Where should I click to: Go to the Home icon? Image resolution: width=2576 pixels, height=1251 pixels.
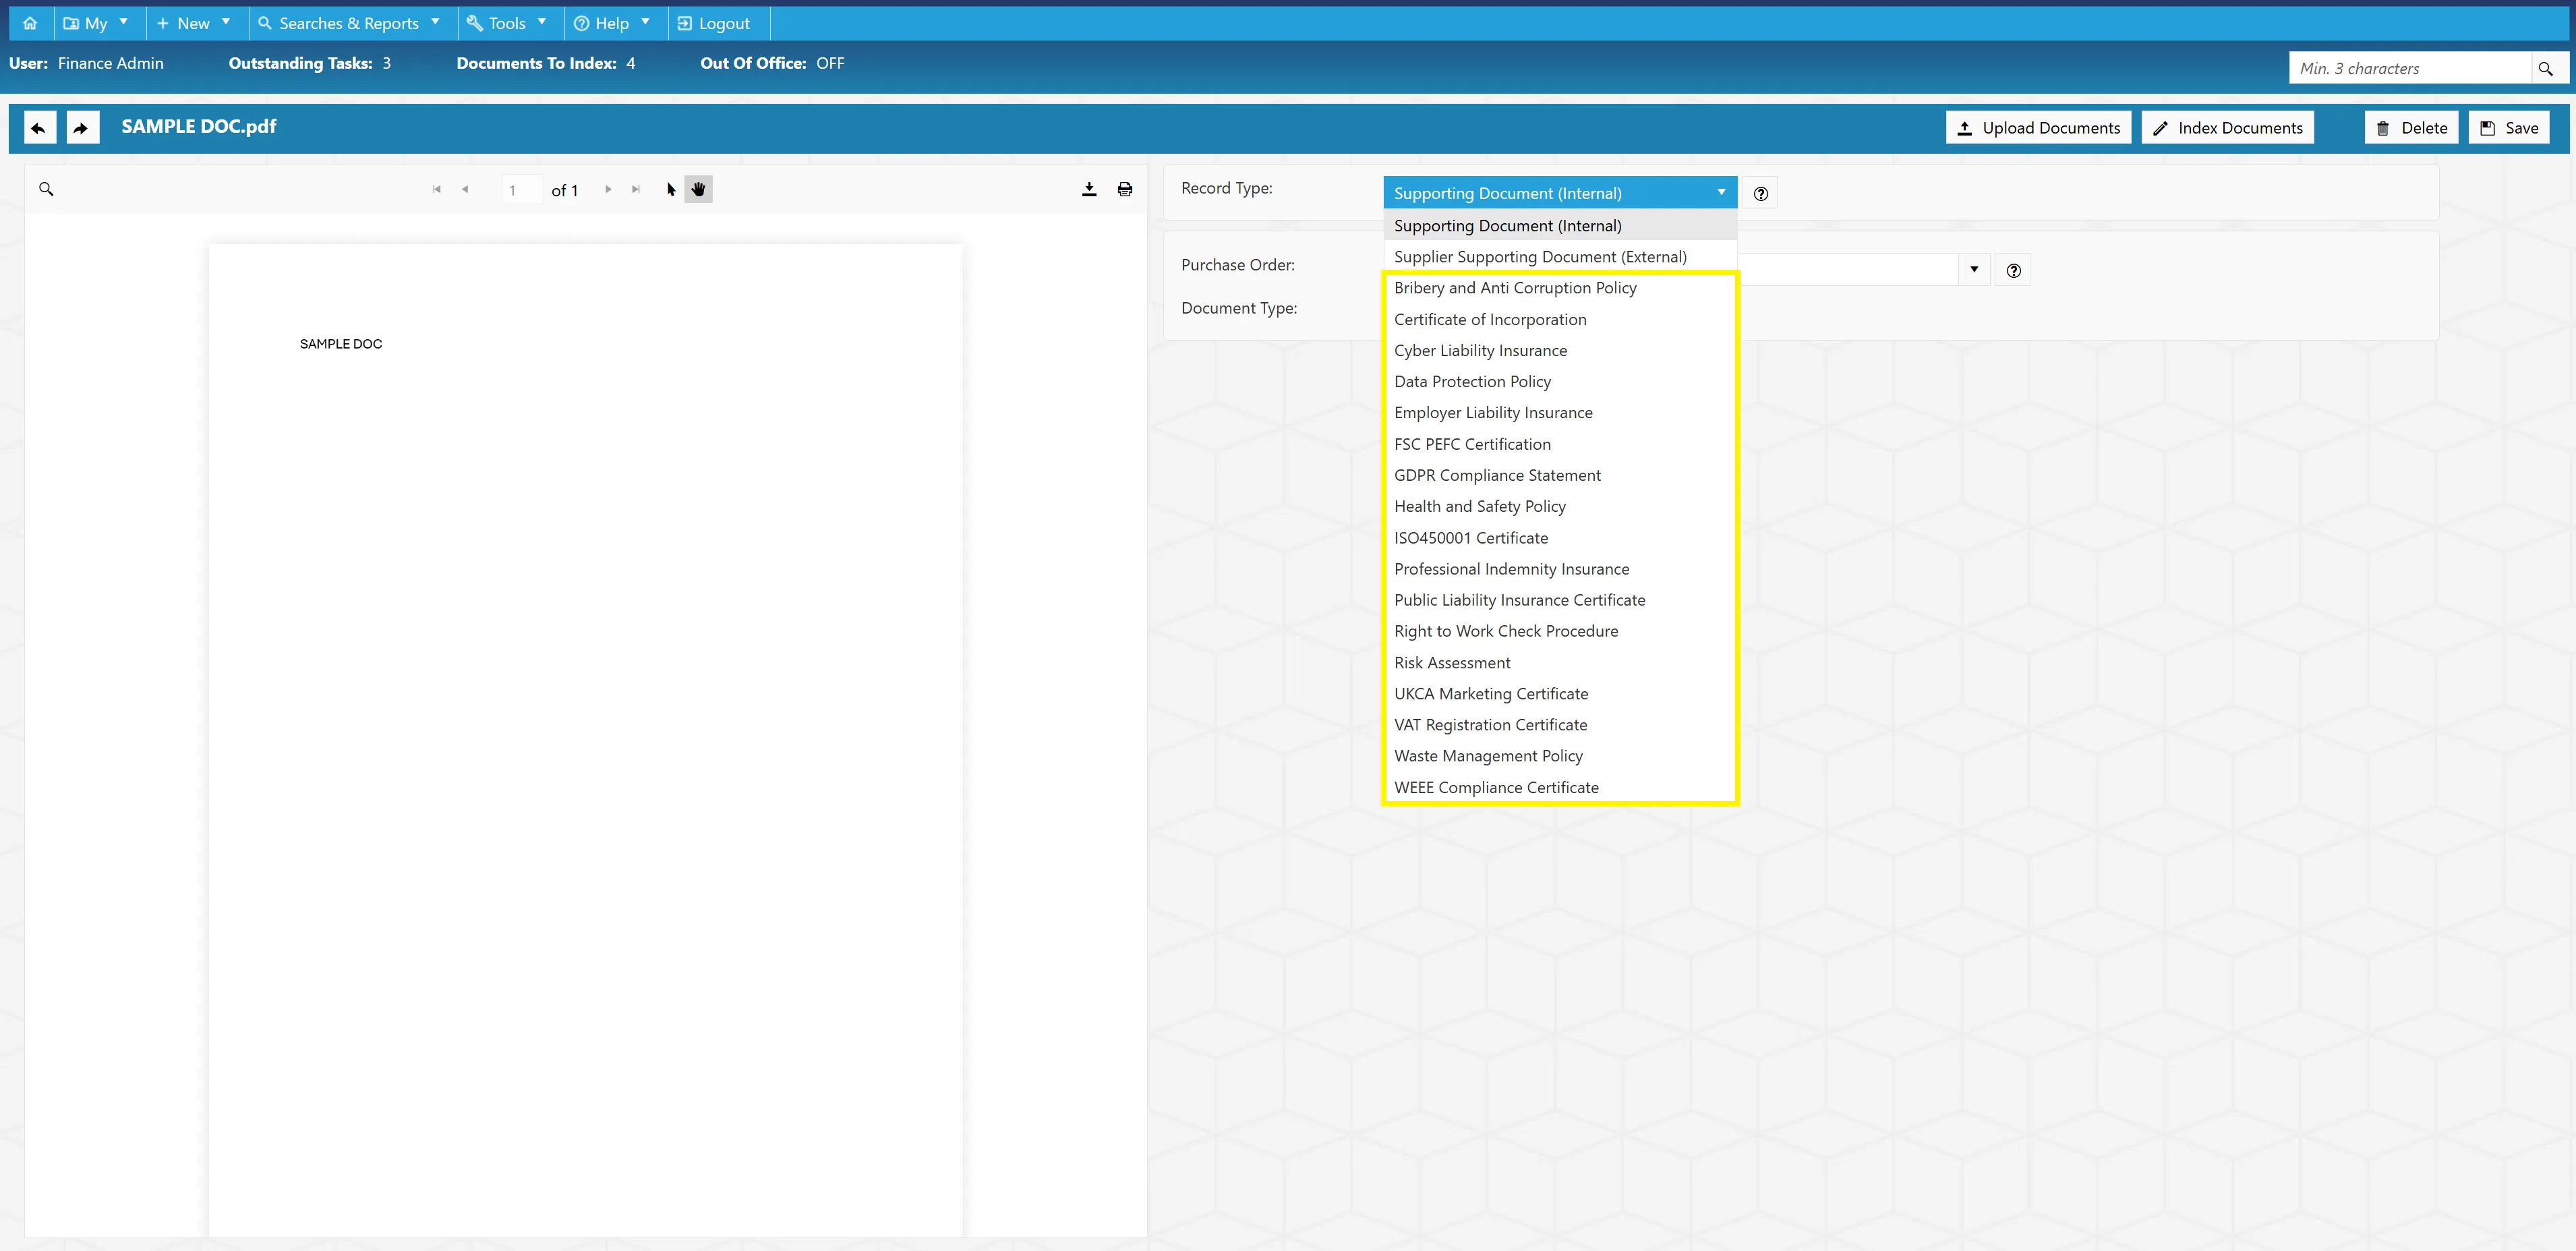pos(30,23)
